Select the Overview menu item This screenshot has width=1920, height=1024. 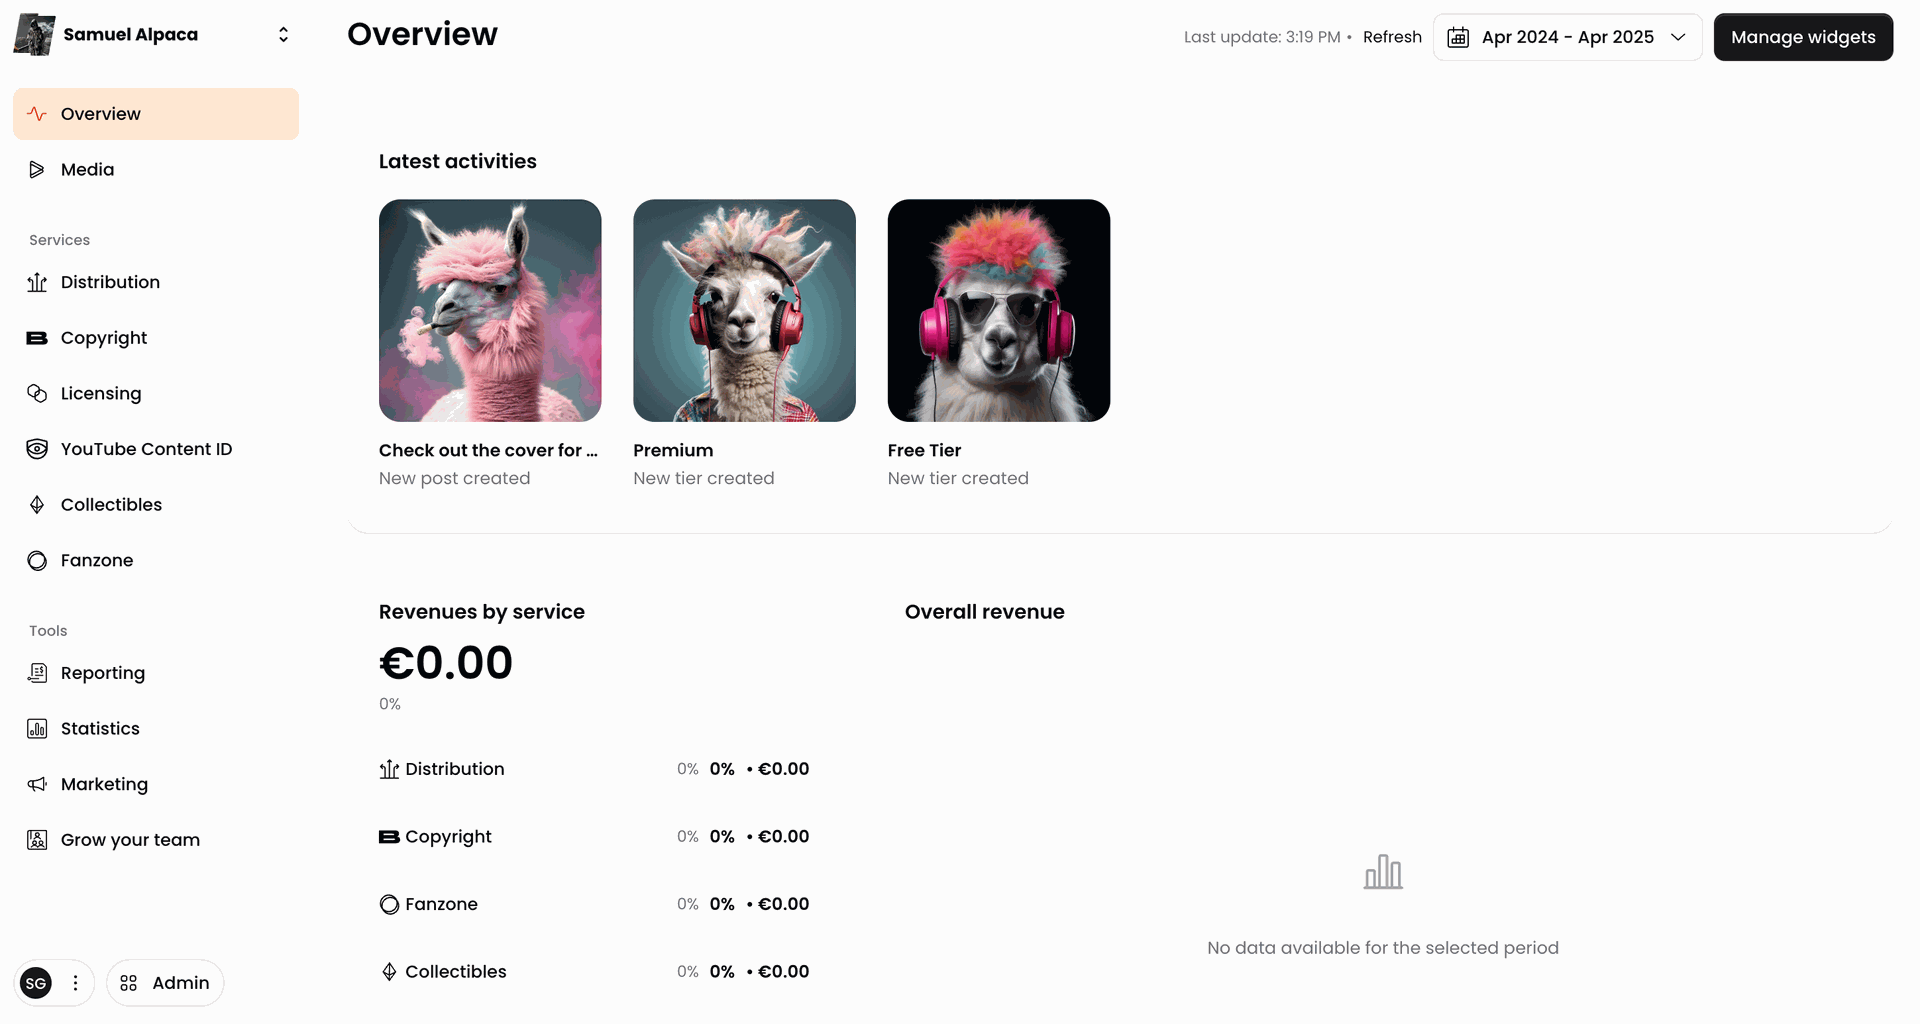point(156,114)
